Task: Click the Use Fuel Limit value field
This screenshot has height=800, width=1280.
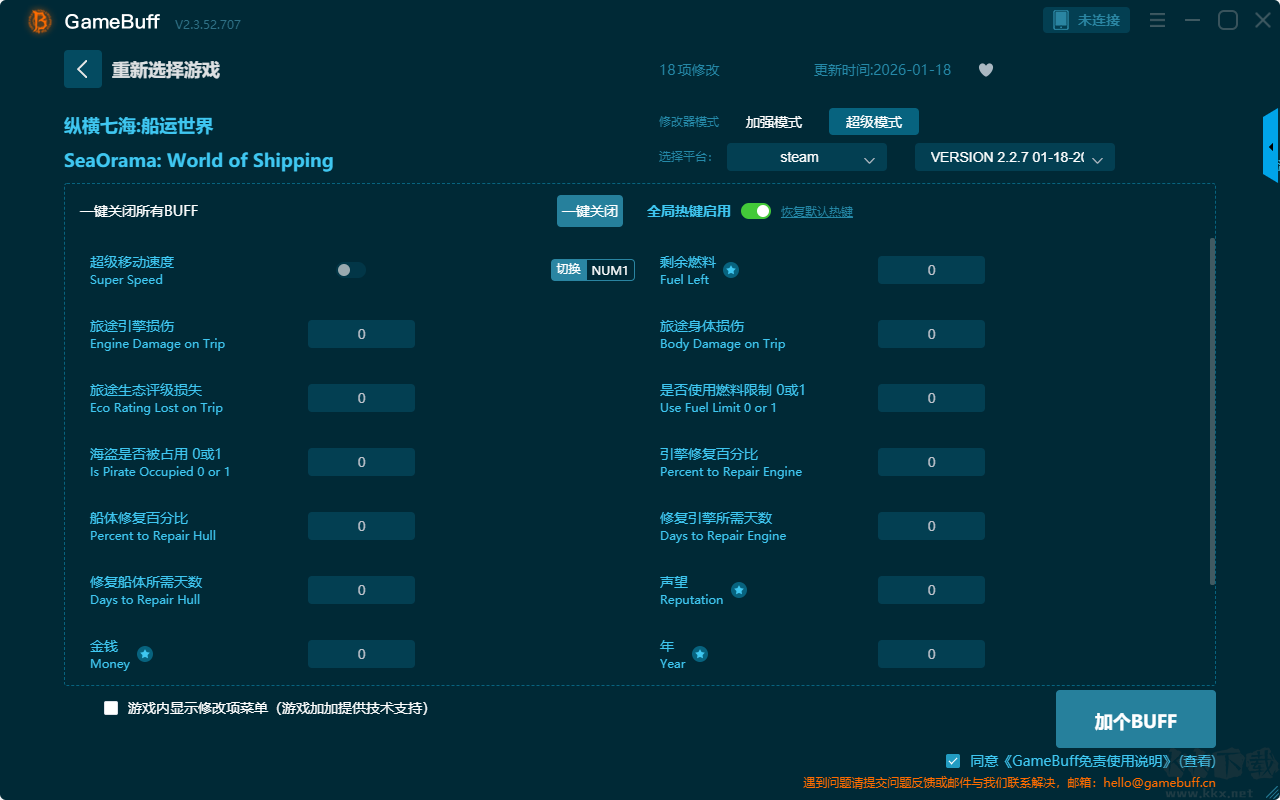Action: [931, 398]
